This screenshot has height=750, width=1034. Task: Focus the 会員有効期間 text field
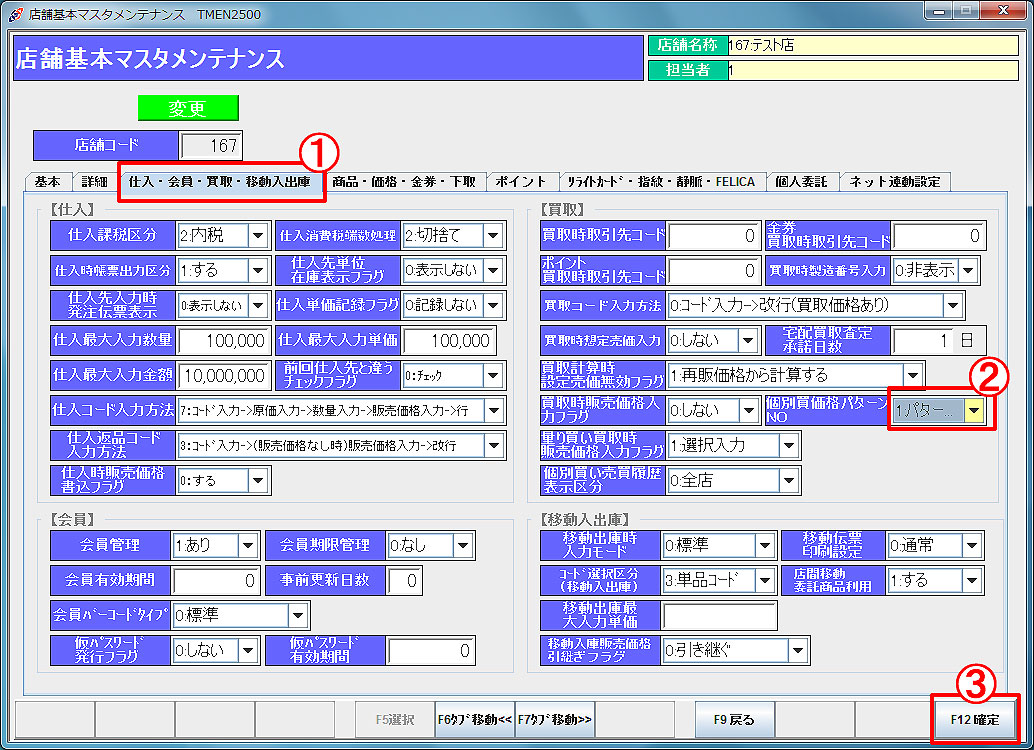click(x=217, y=580)
